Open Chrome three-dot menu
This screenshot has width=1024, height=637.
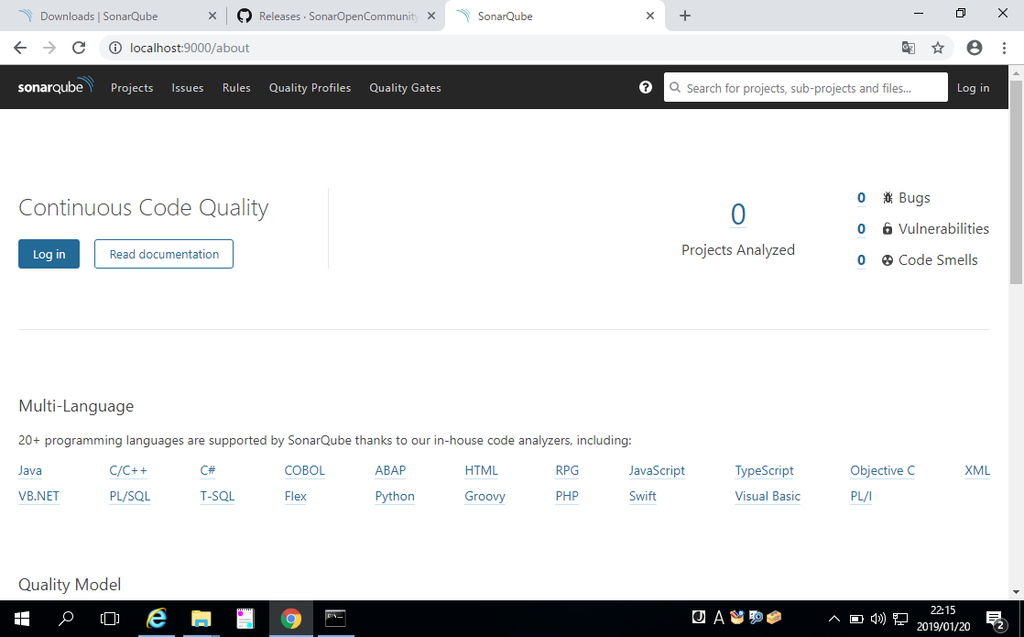point(1004,48)
